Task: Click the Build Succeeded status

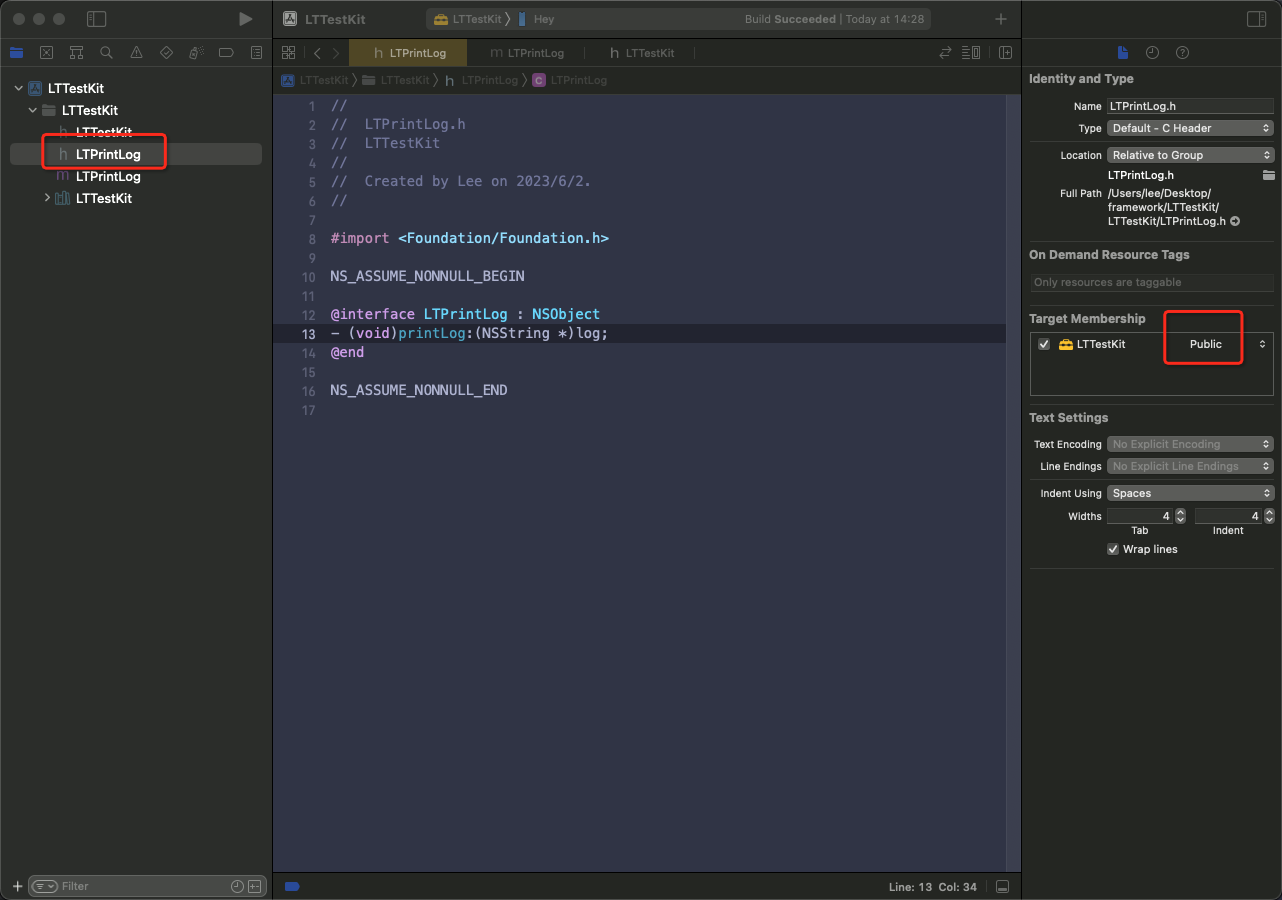Action: [790, 19]
